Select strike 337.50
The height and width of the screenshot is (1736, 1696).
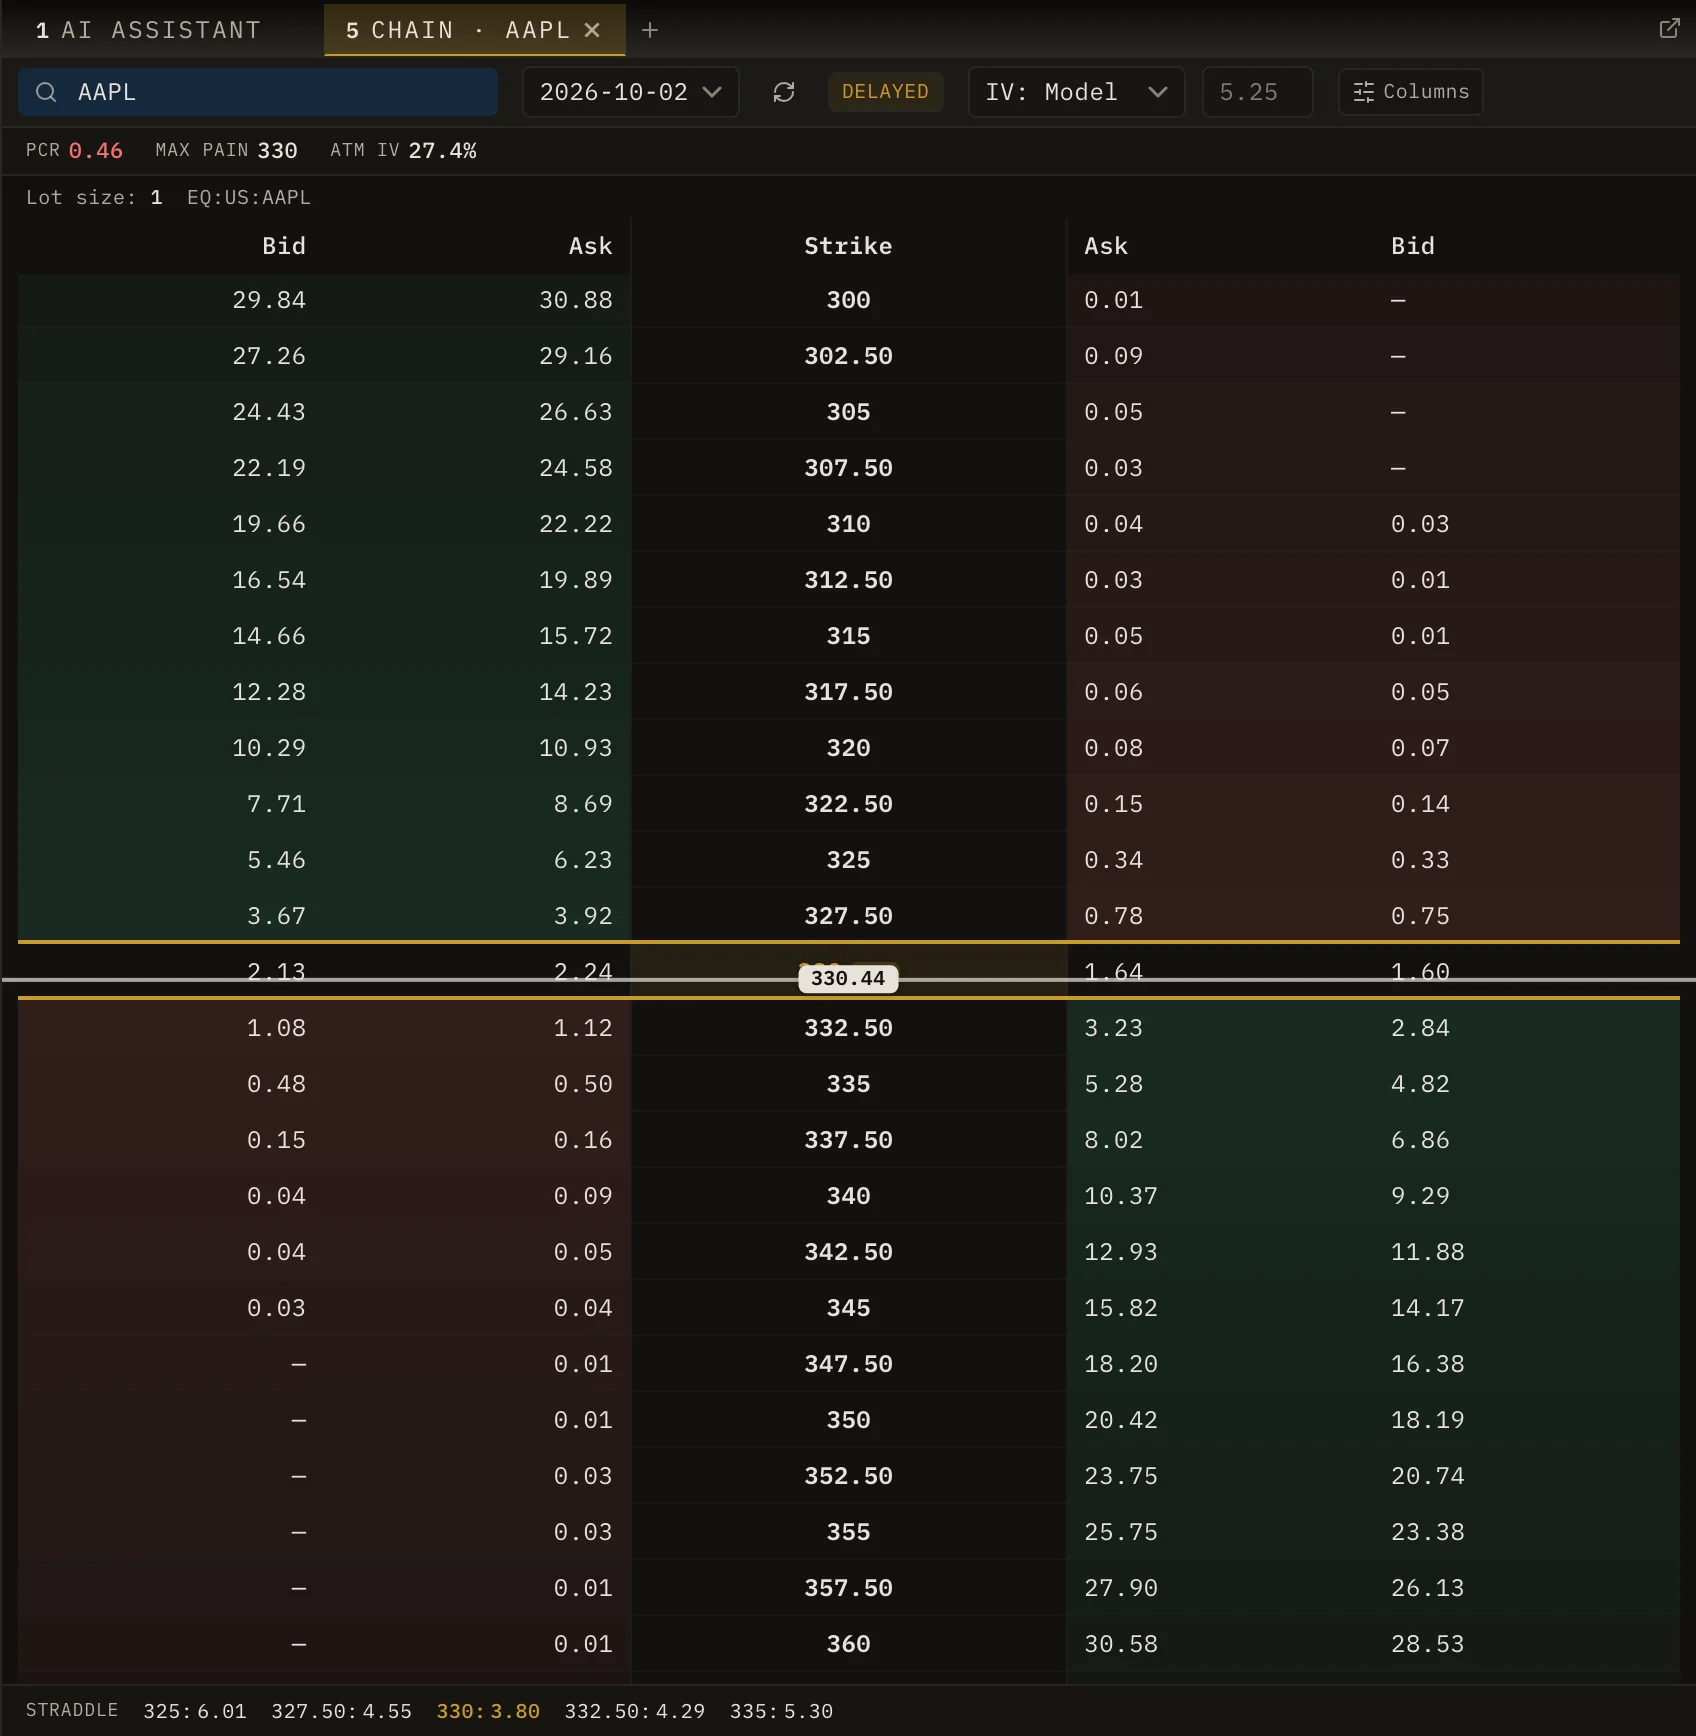(848, 1140)
